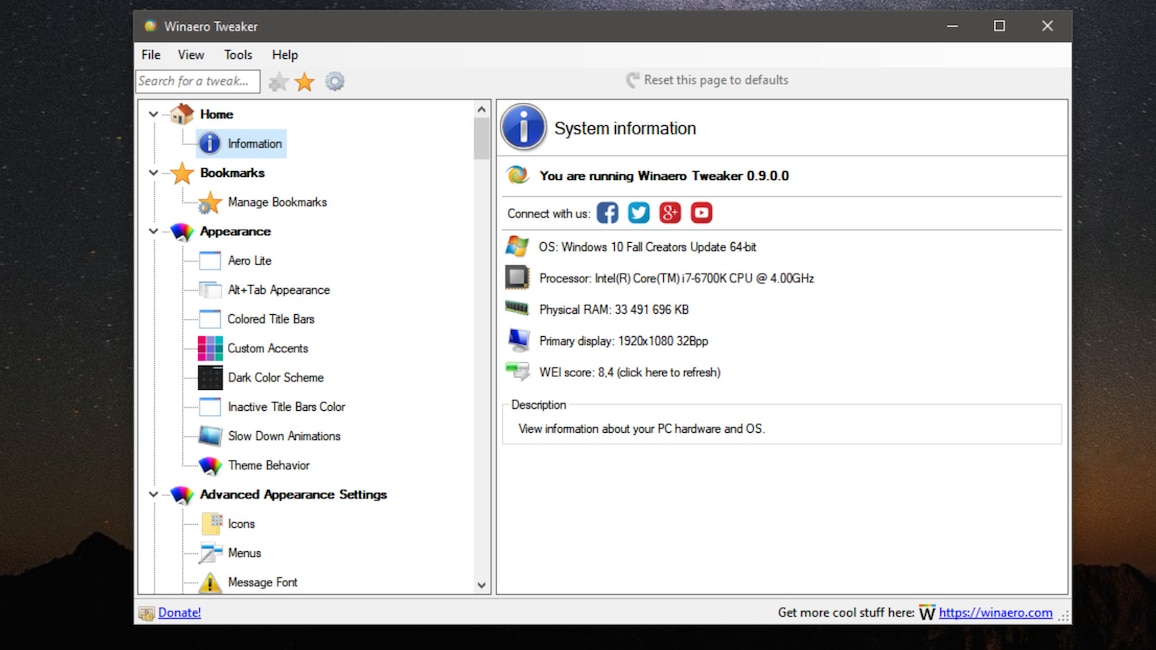Select the Custom Accents tree item
The height and width of the screenshot is (650, 1156).
[267, 348]
